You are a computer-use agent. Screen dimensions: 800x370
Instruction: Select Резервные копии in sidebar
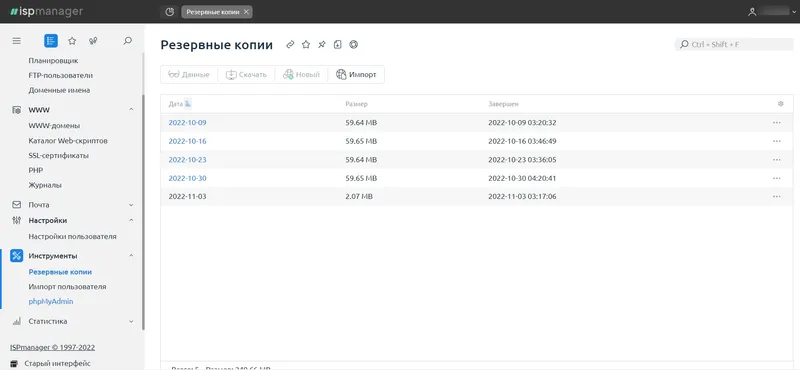(x=60, y=272)
